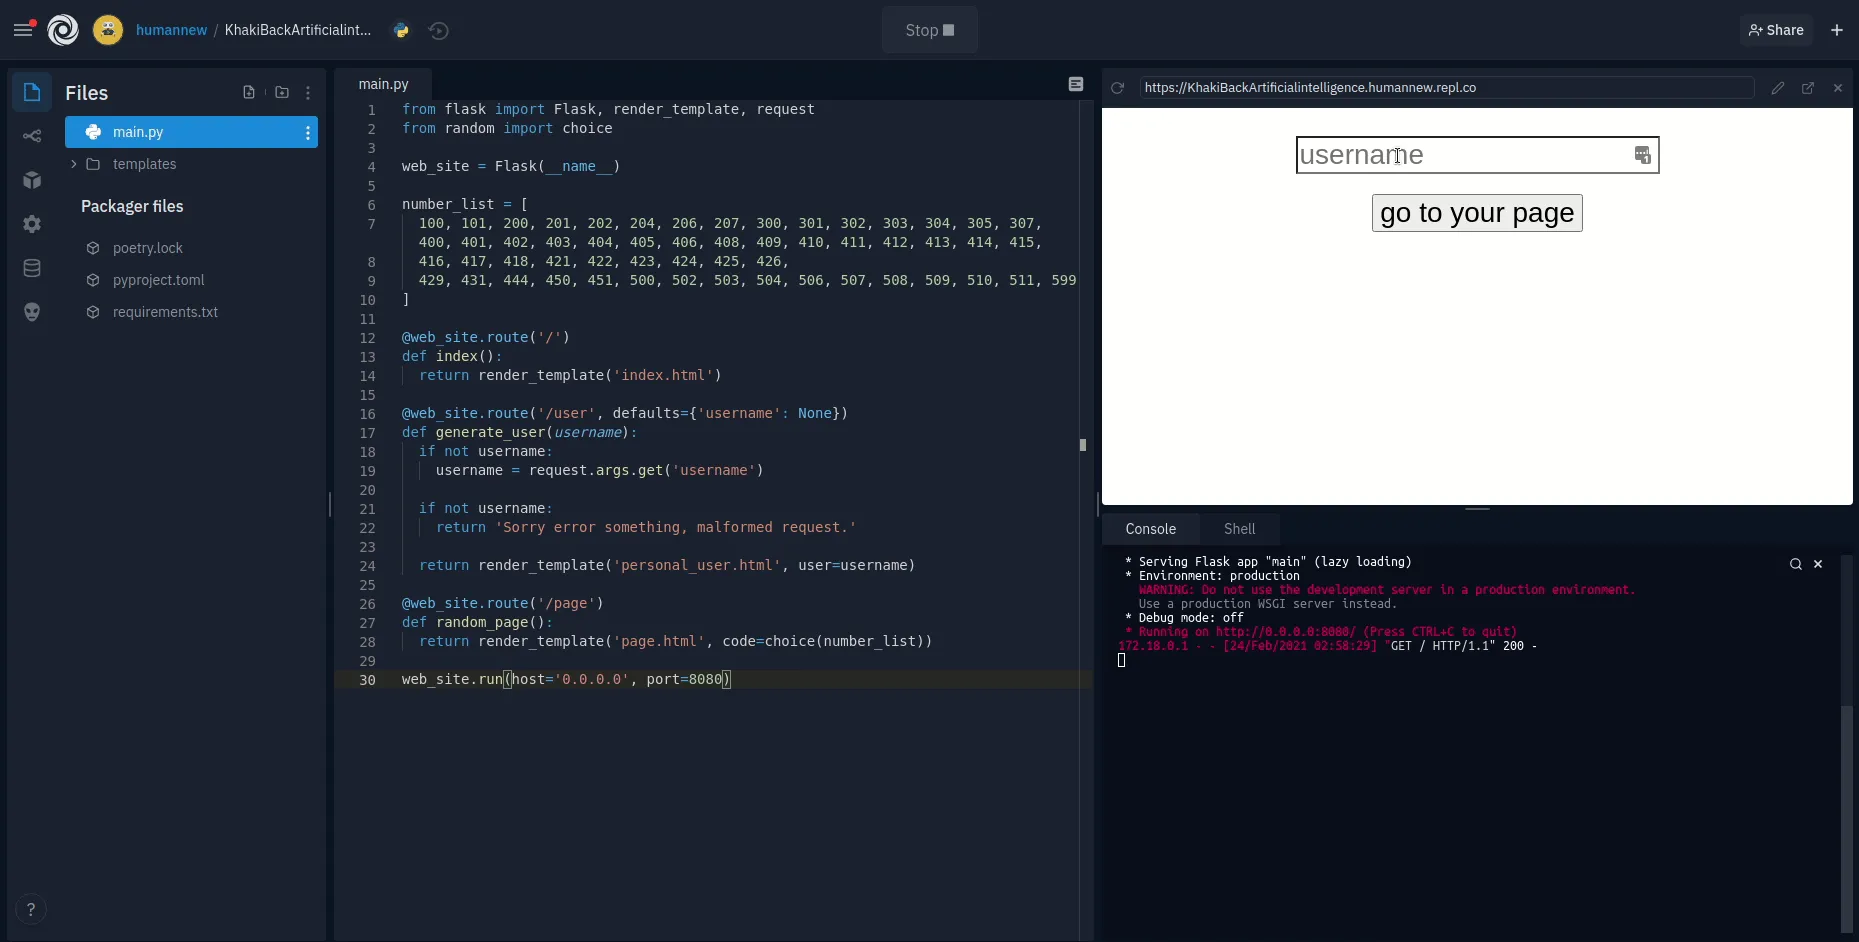Open the hamburger menu in top bar
This screenshot has height=942, width=1859.
pyautogui.click(x=22, y=30)
